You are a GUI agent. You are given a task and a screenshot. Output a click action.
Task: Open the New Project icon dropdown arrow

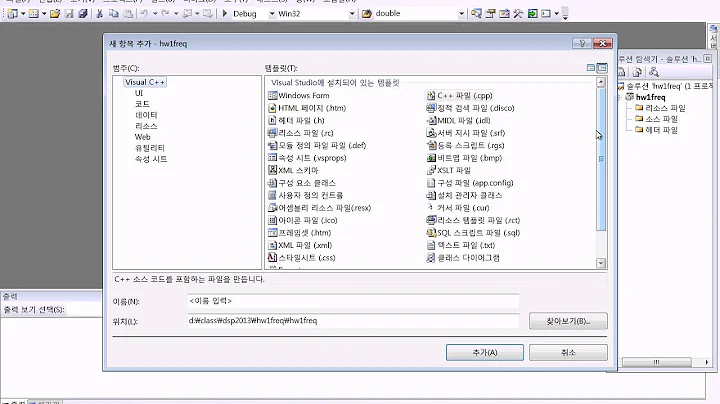22,14
